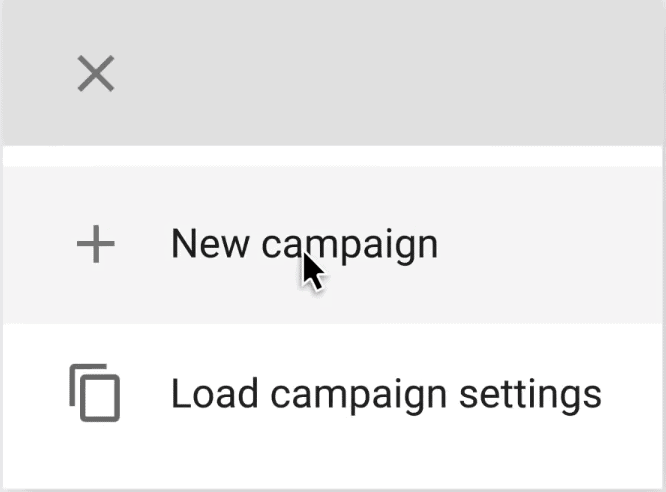Click the add icon in the highlighted row
Image resolution: width=666 pixels, height=492 pixels.
click(x=96, y=244)
